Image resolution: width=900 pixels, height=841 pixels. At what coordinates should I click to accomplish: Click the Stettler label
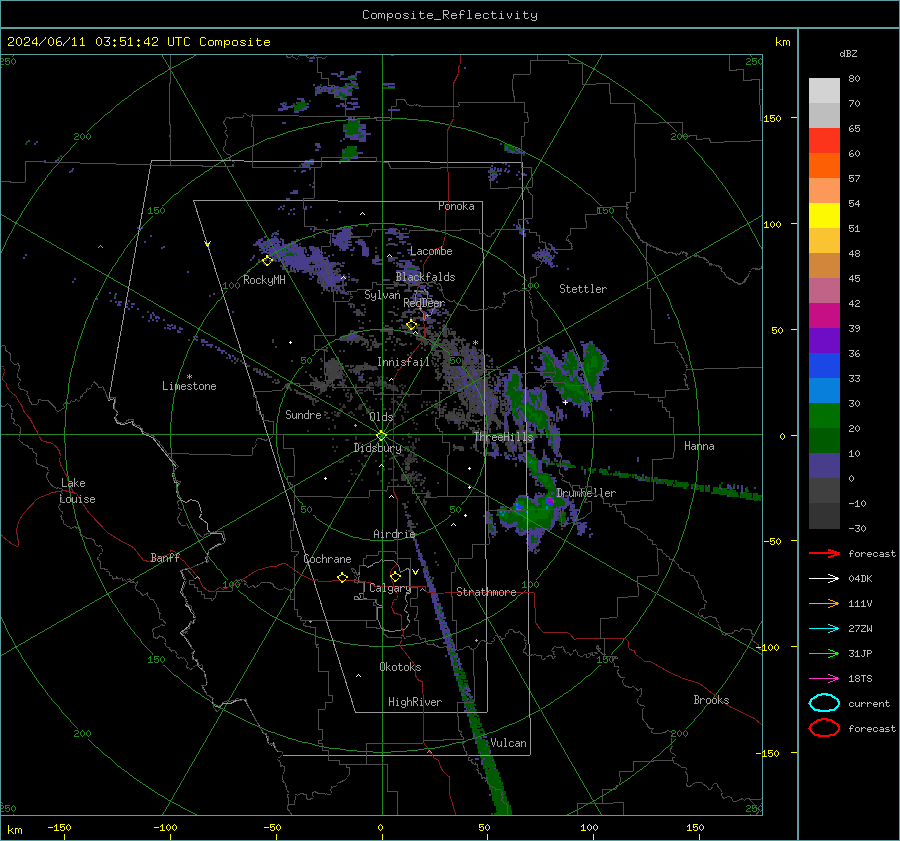coord(583,289)
